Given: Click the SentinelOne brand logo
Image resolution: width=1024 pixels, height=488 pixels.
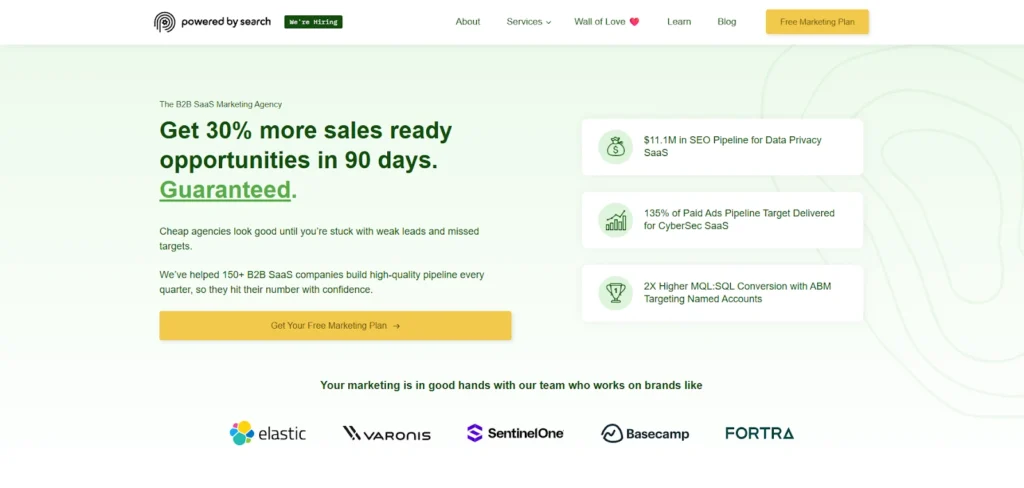Looking at the screenshot, I should coord(515,432).
